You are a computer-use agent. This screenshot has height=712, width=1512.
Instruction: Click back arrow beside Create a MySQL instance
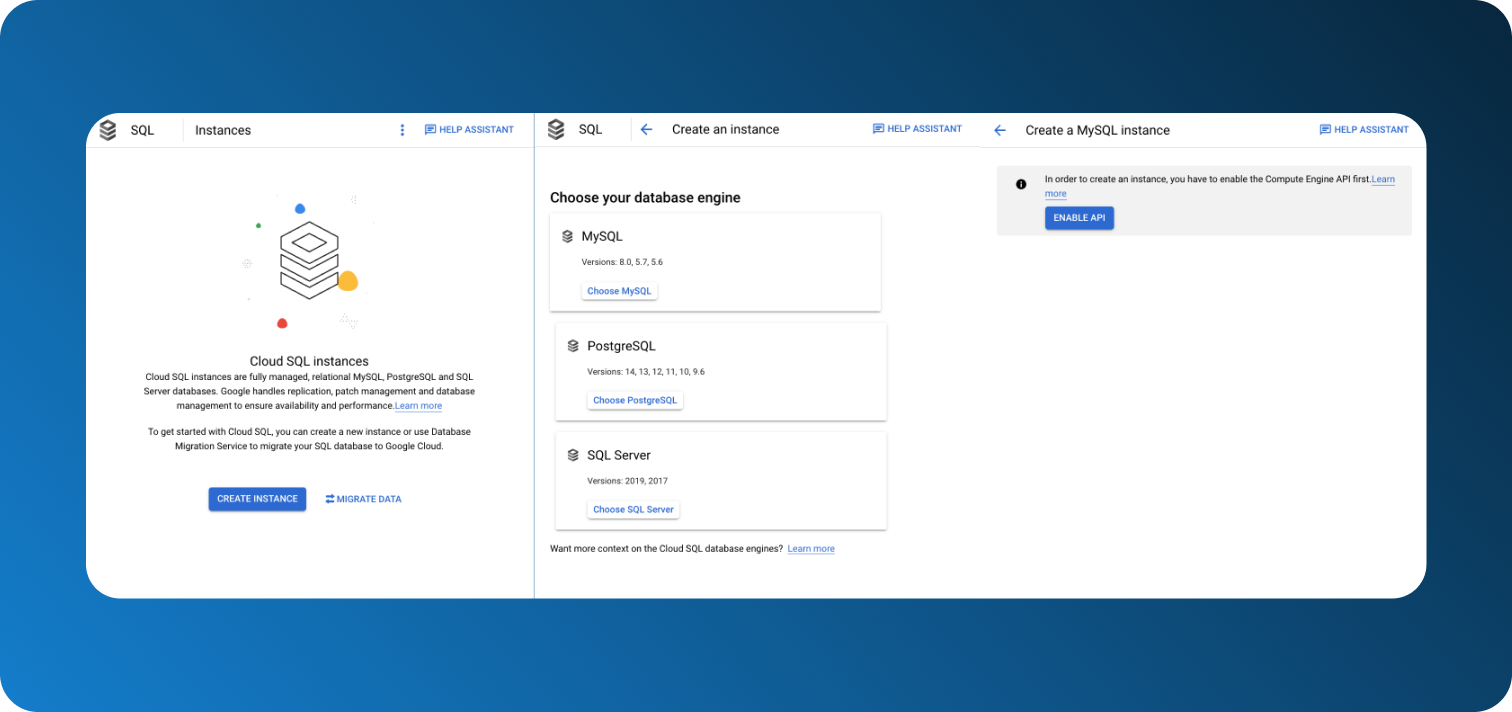click(x=1000, y=130)
